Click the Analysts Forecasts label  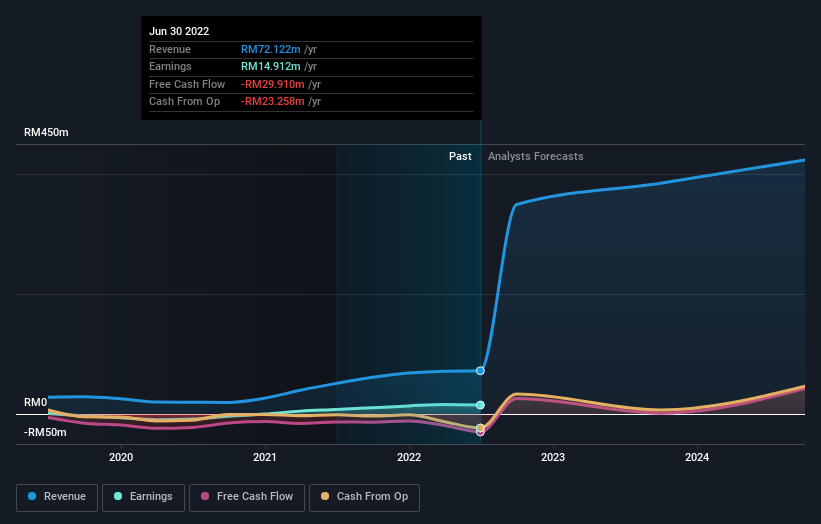[536, 156]
